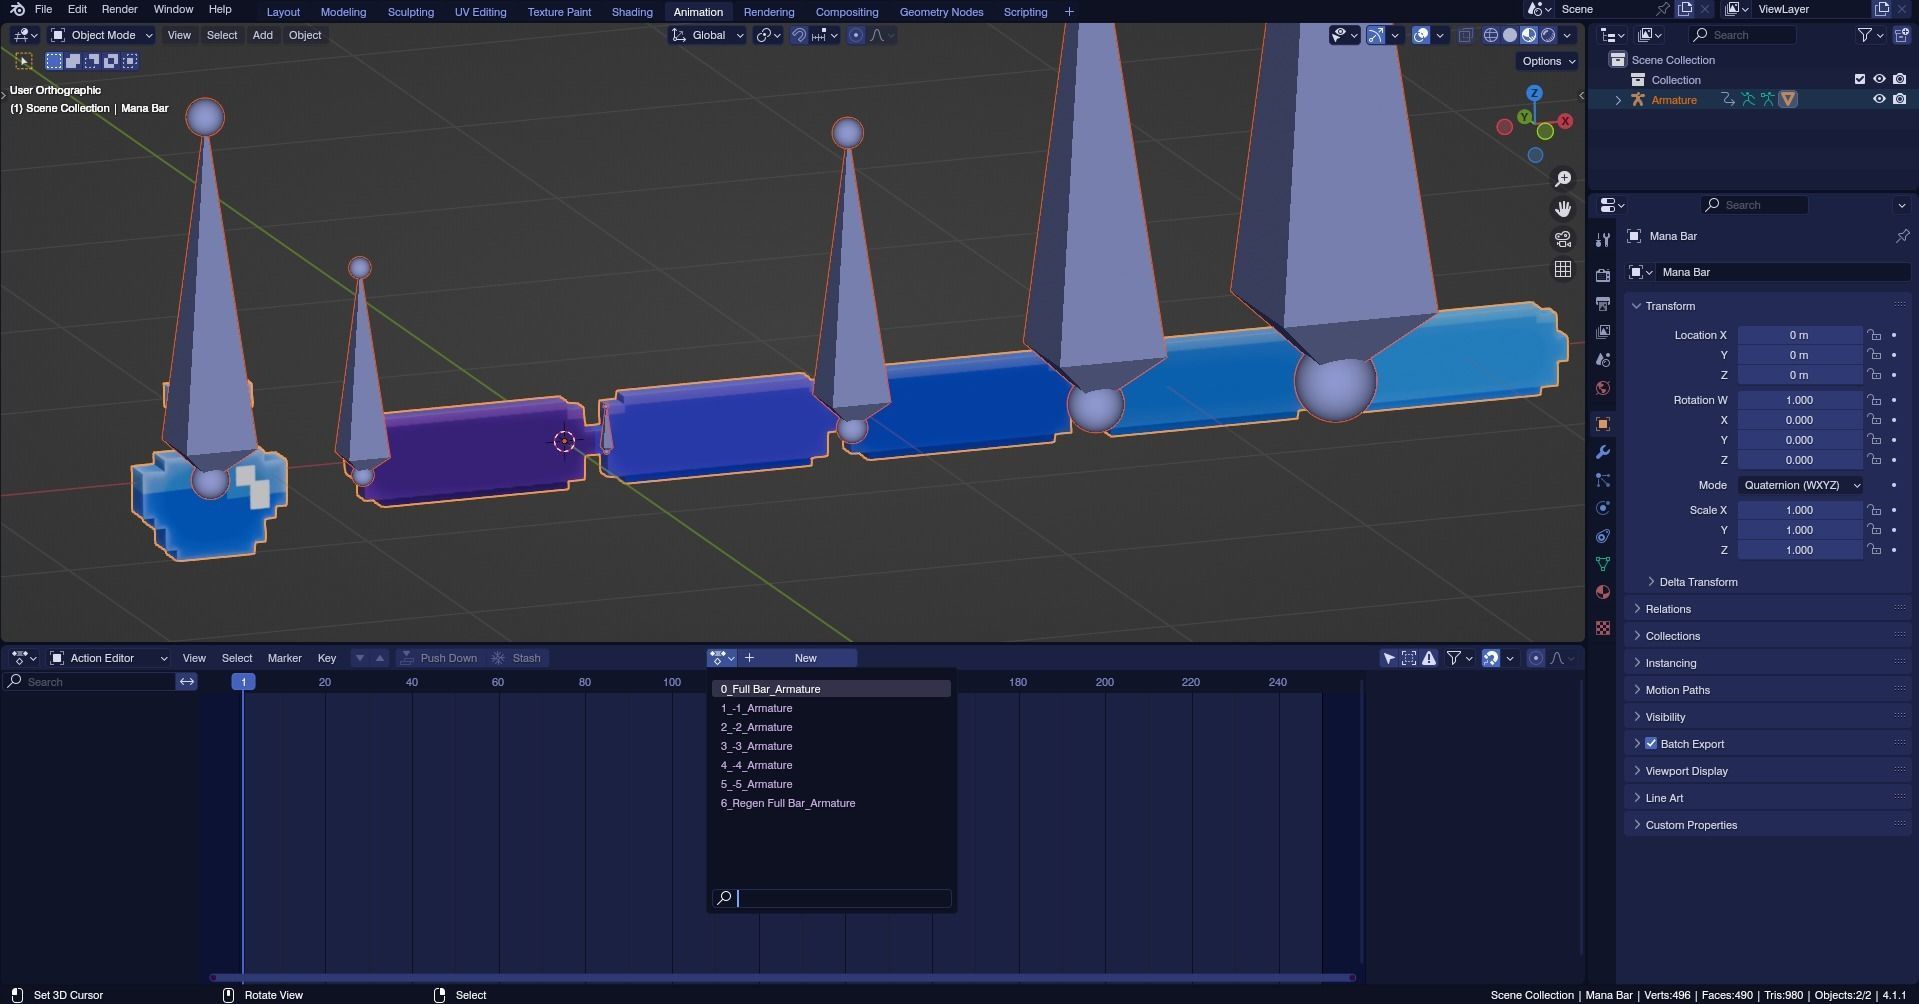Open the Render properties tab
The width and height of the screenshot is (1919, 1004).
(x=1603, y=276)
